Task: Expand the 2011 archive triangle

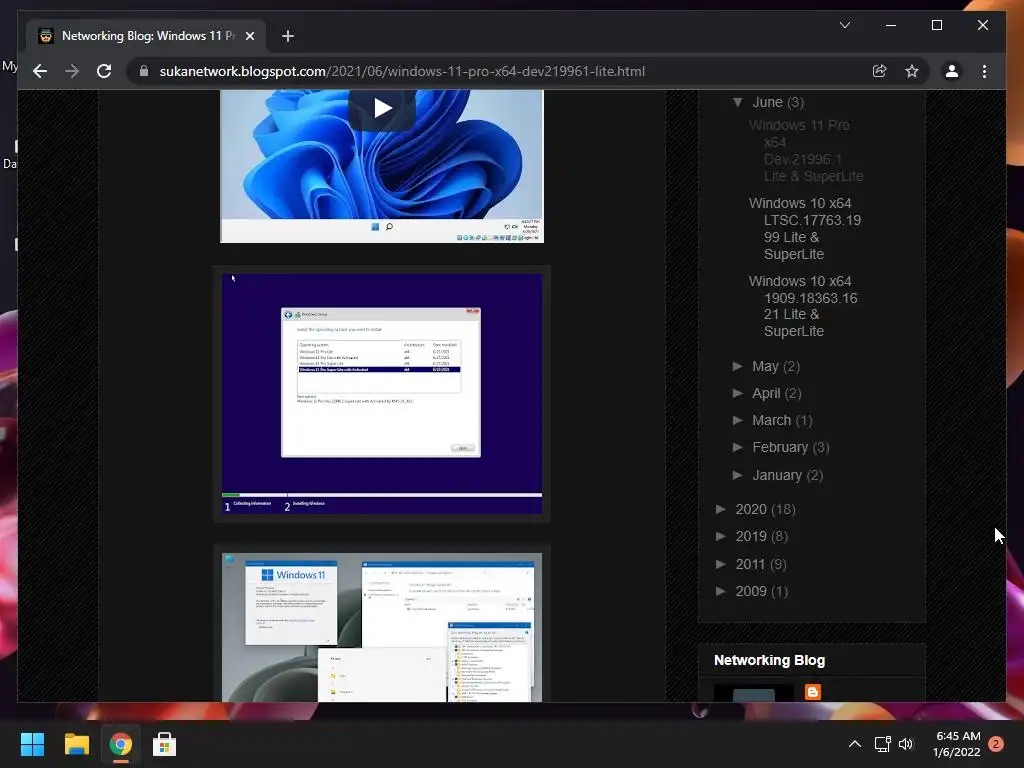Action: coord(721,564)
